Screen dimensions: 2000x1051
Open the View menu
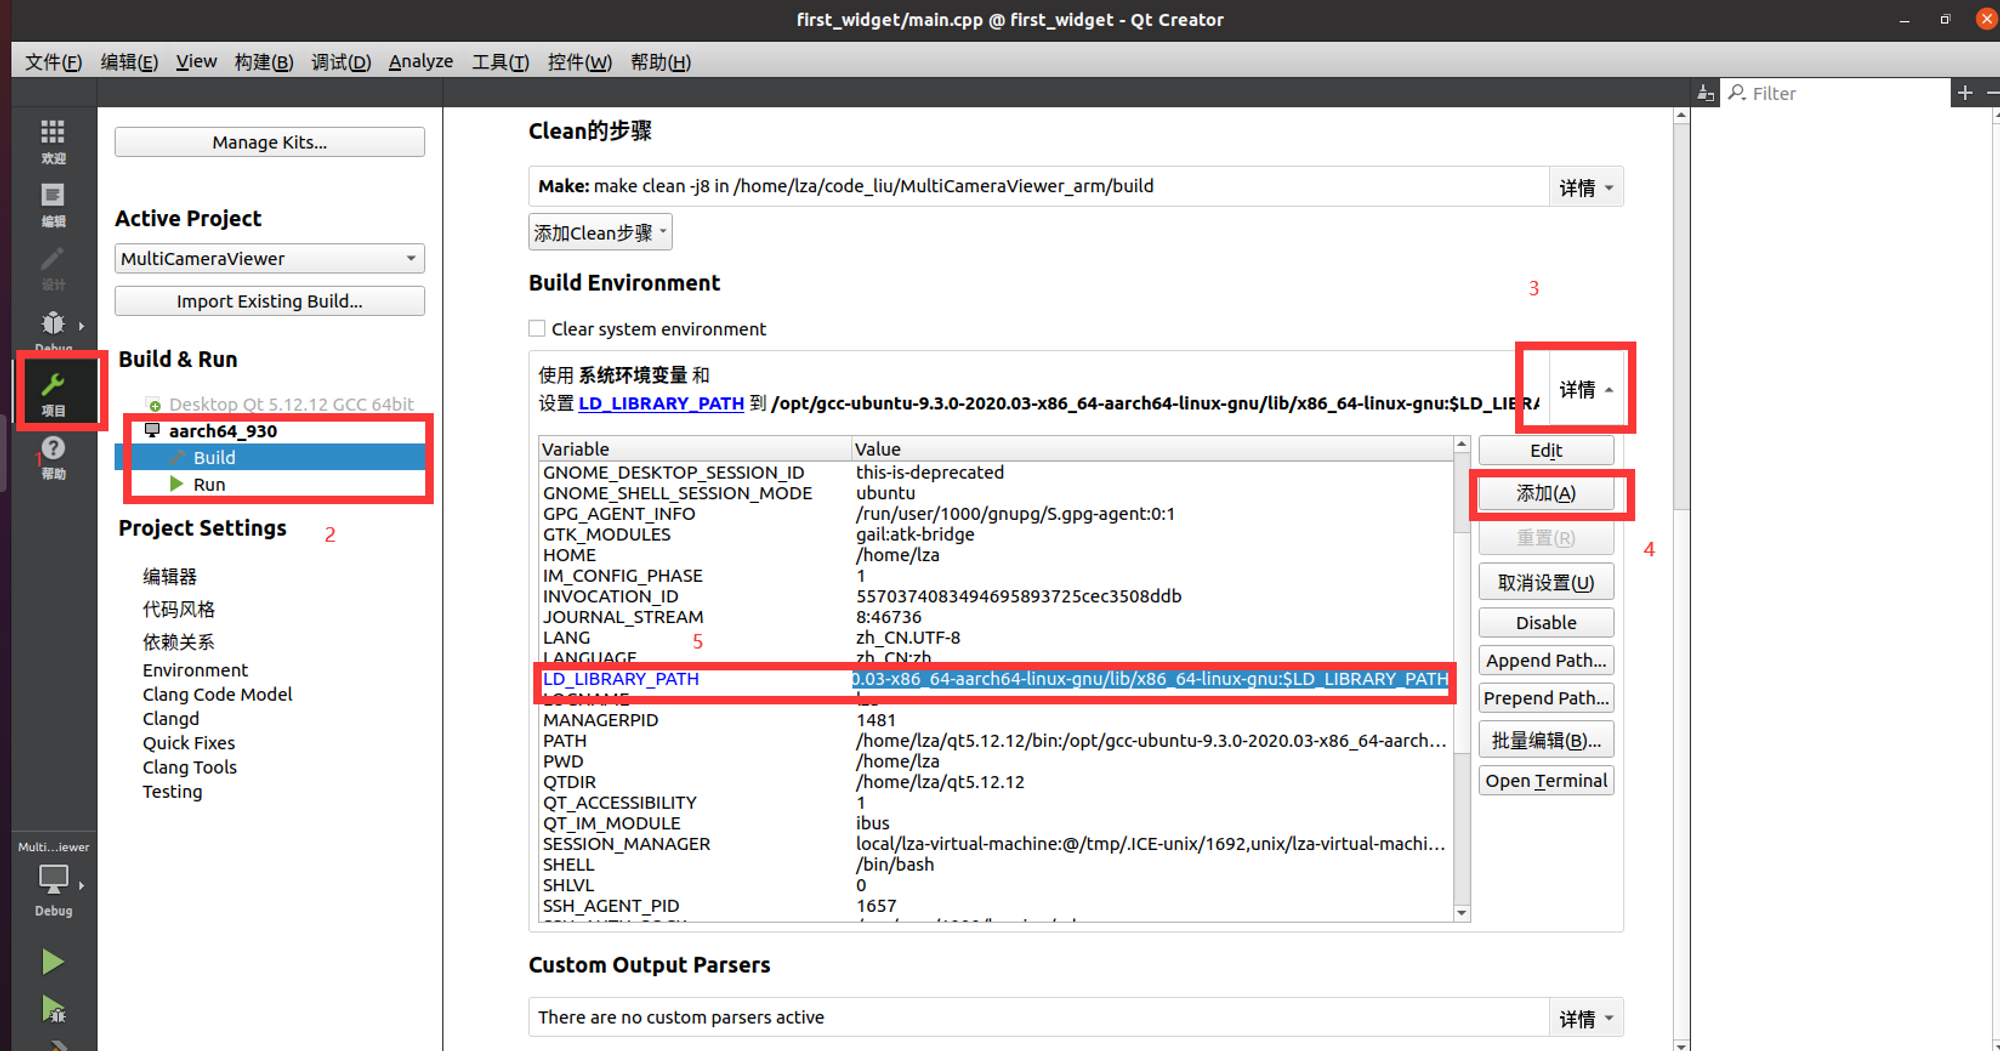pos(196,62)
